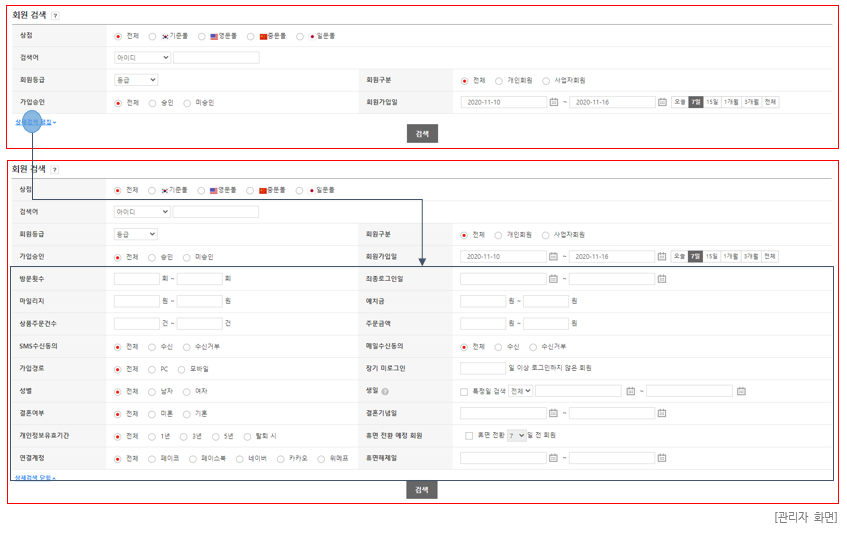Select 일문몰 store radio in expanded search panel

click(x=299, y=191)
